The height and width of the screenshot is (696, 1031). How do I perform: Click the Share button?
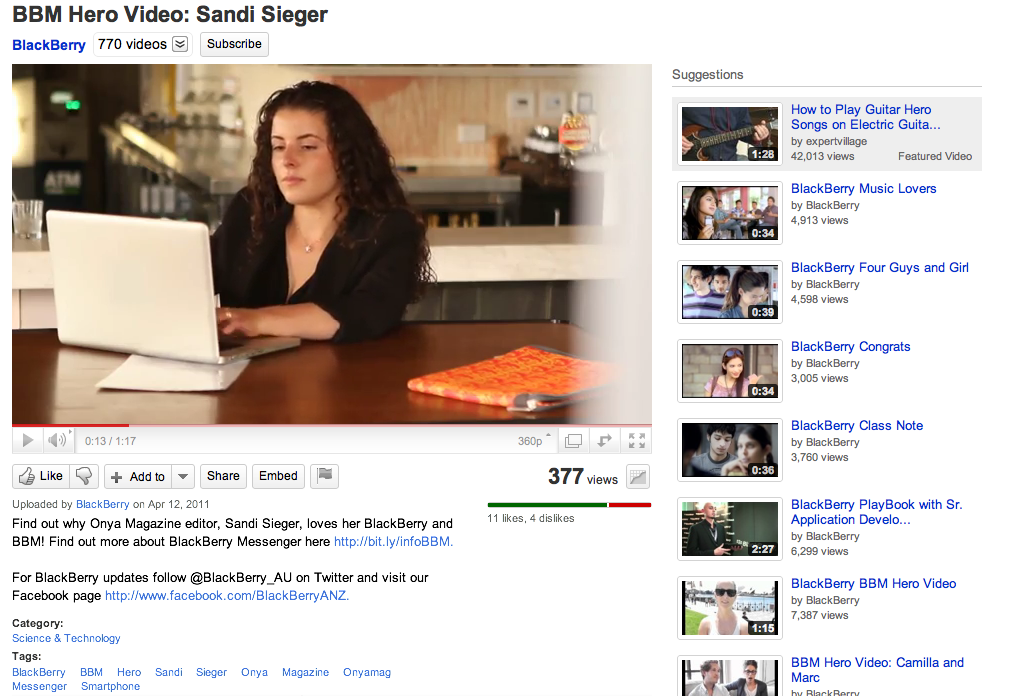[x=223, y=476]
